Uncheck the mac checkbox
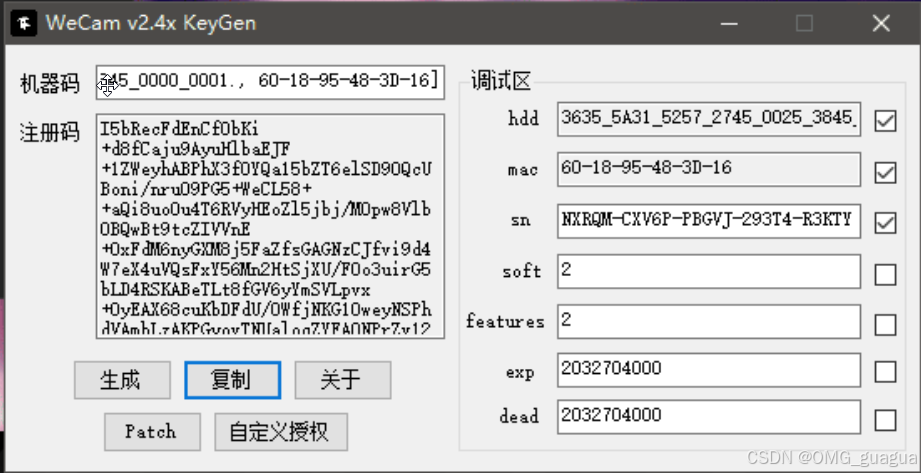This screenshot has width=921, height=473. coord(885,172)
